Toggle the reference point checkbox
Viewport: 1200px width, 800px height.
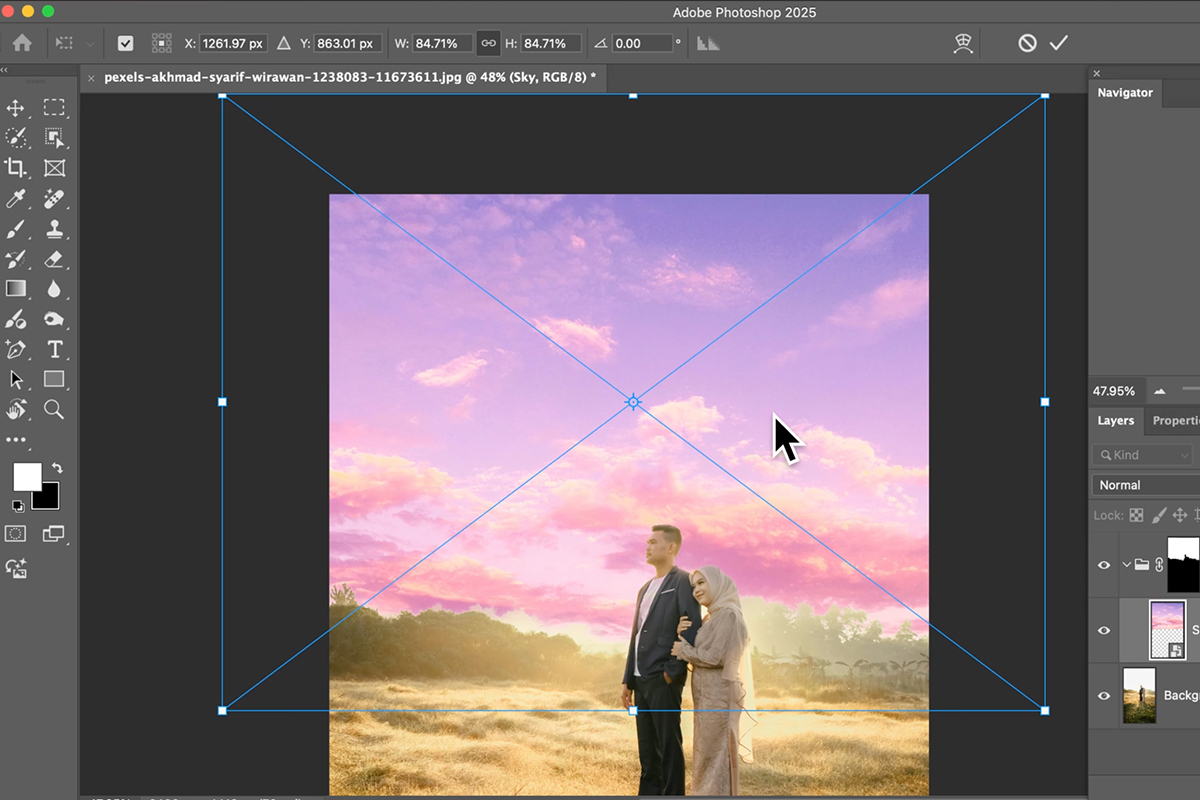coord(125,44)
